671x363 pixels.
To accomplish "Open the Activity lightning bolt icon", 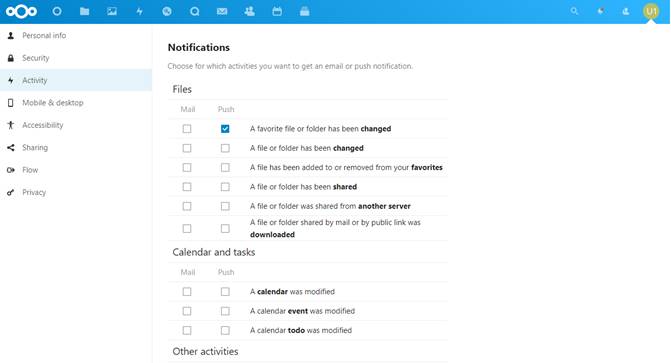I will 140,12.
